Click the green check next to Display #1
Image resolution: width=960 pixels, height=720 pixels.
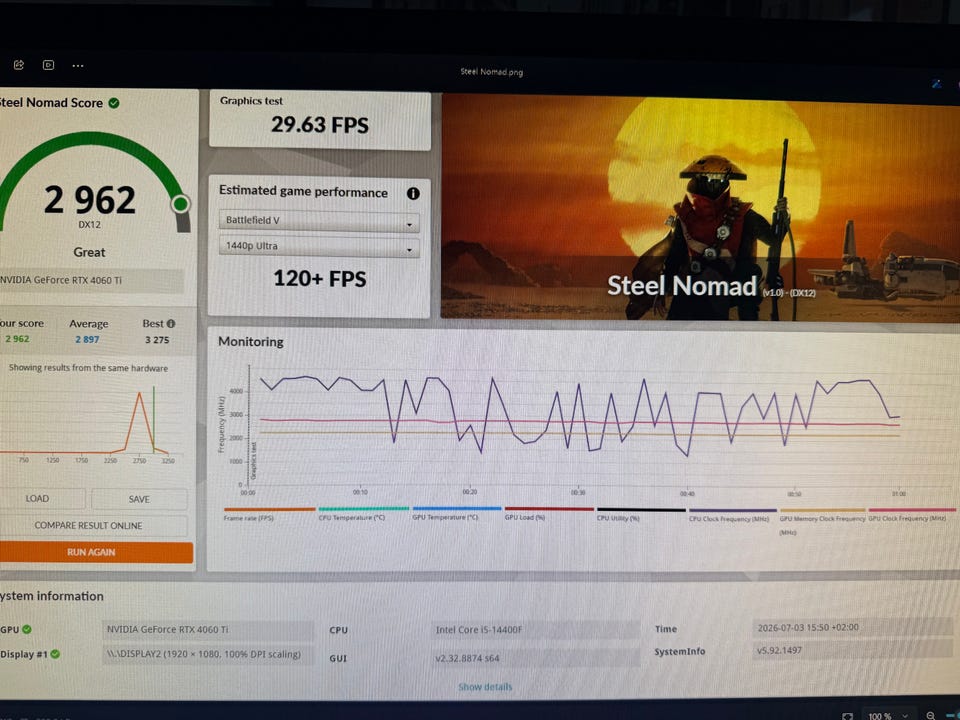[x=55, y=654]
